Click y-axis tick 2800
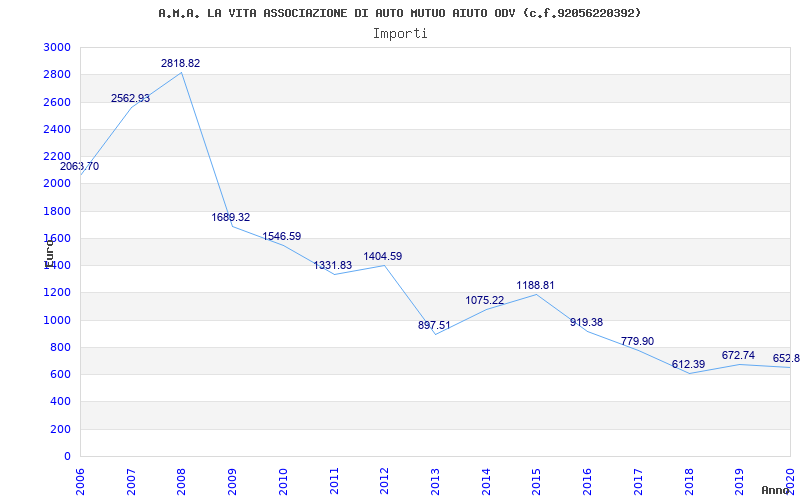800x500 pixels. [x=57, y=75]
